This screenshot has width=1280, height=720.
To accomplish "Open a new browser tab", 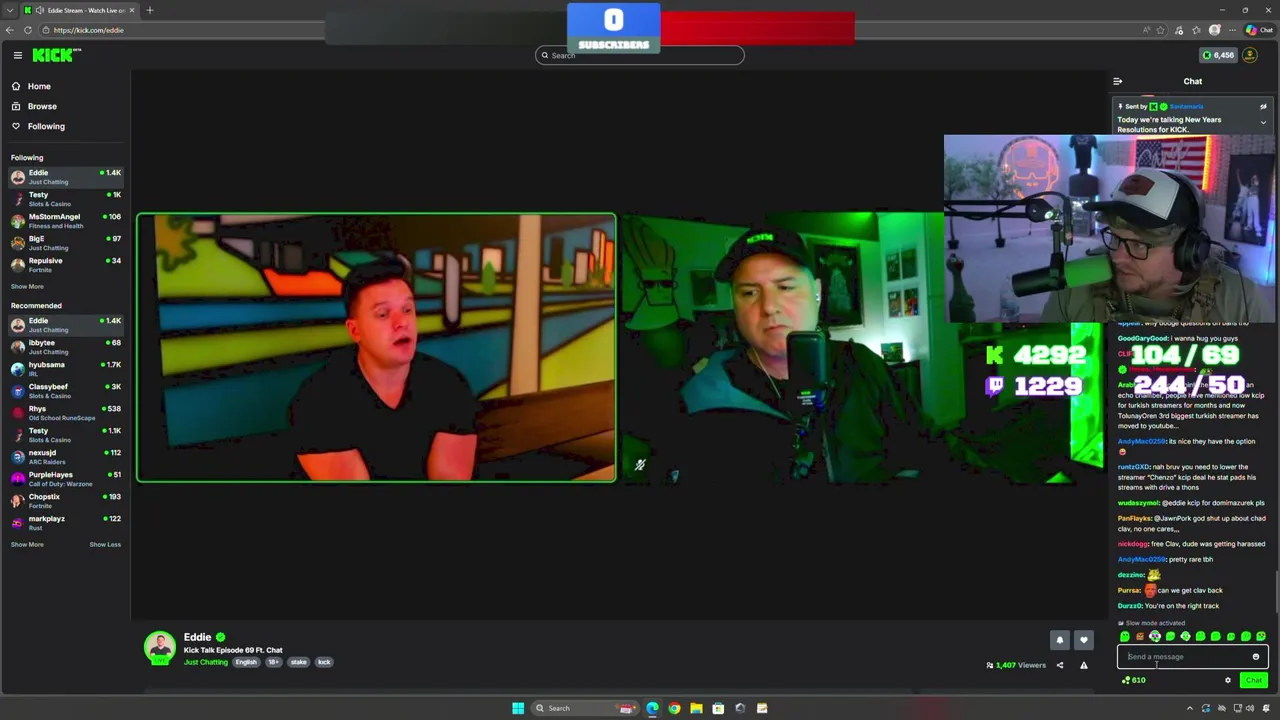I will (x=149, y=10).
